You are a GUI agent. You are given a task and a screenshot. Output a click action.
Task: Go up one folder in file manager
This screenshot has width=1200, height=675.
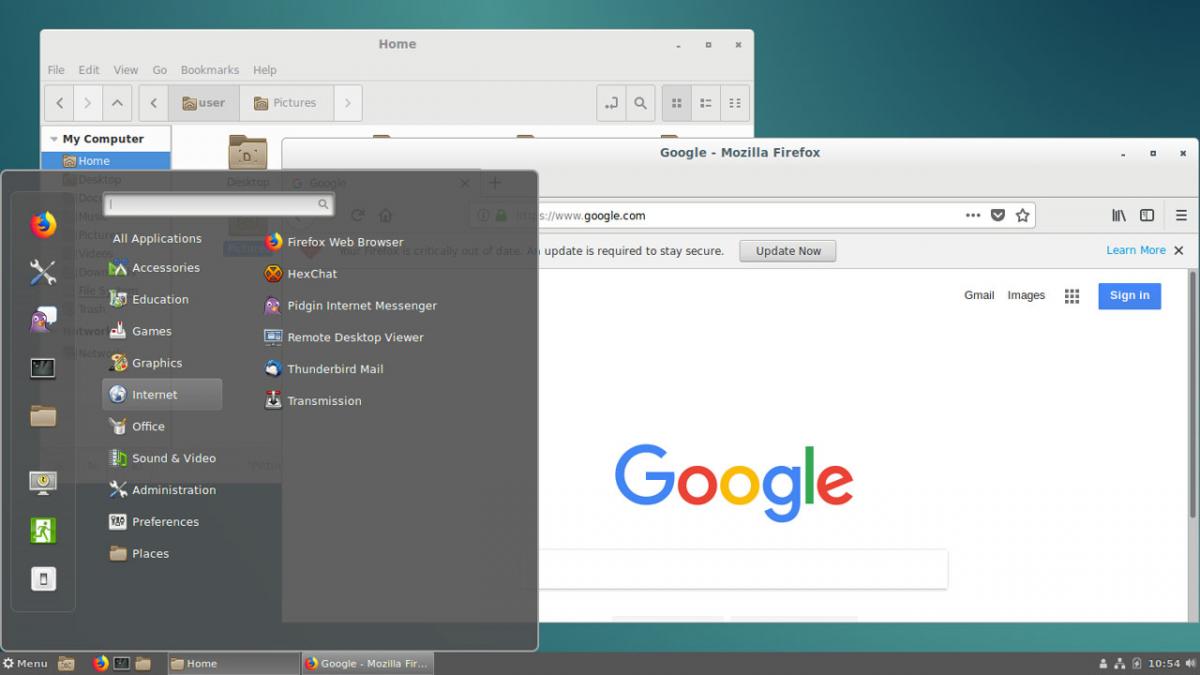(118, 103)
